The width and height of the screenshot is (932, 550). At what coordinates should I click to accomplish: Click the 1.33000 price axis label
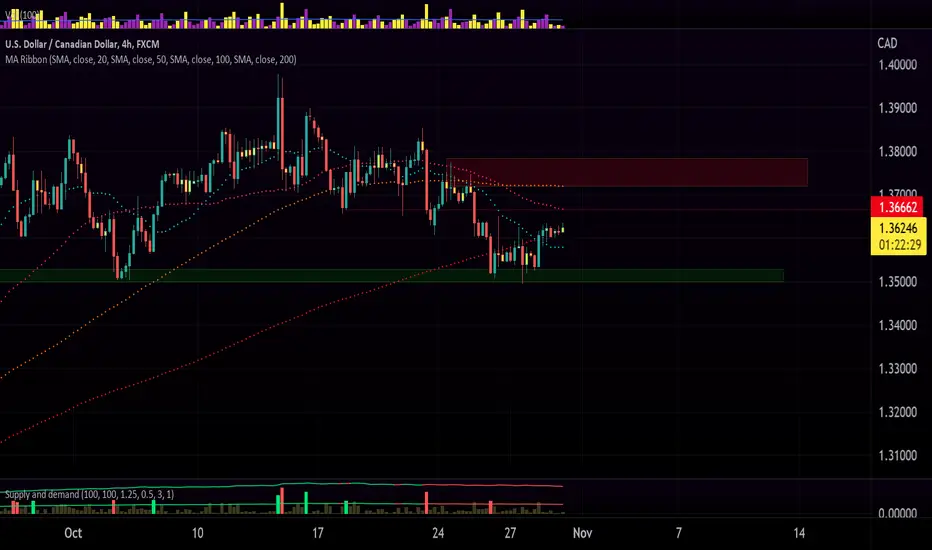tap(898, 369)
